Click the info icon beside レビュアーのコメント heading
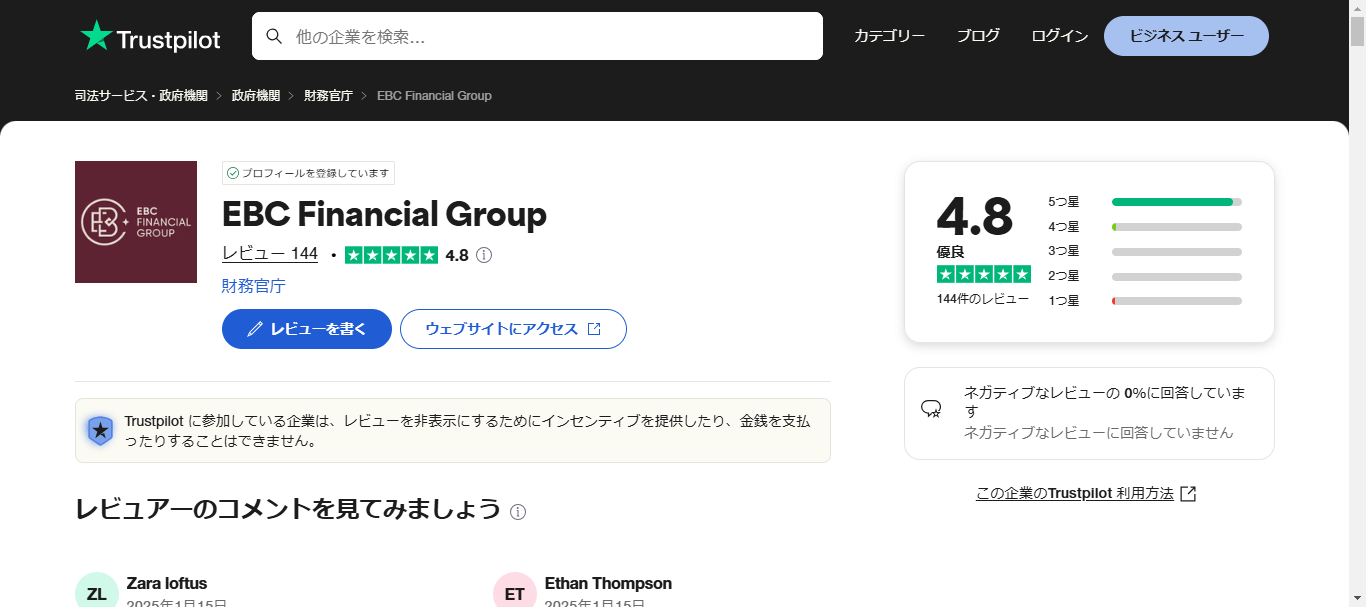The height and width of the screenshot is (607, 1366). 517,512
